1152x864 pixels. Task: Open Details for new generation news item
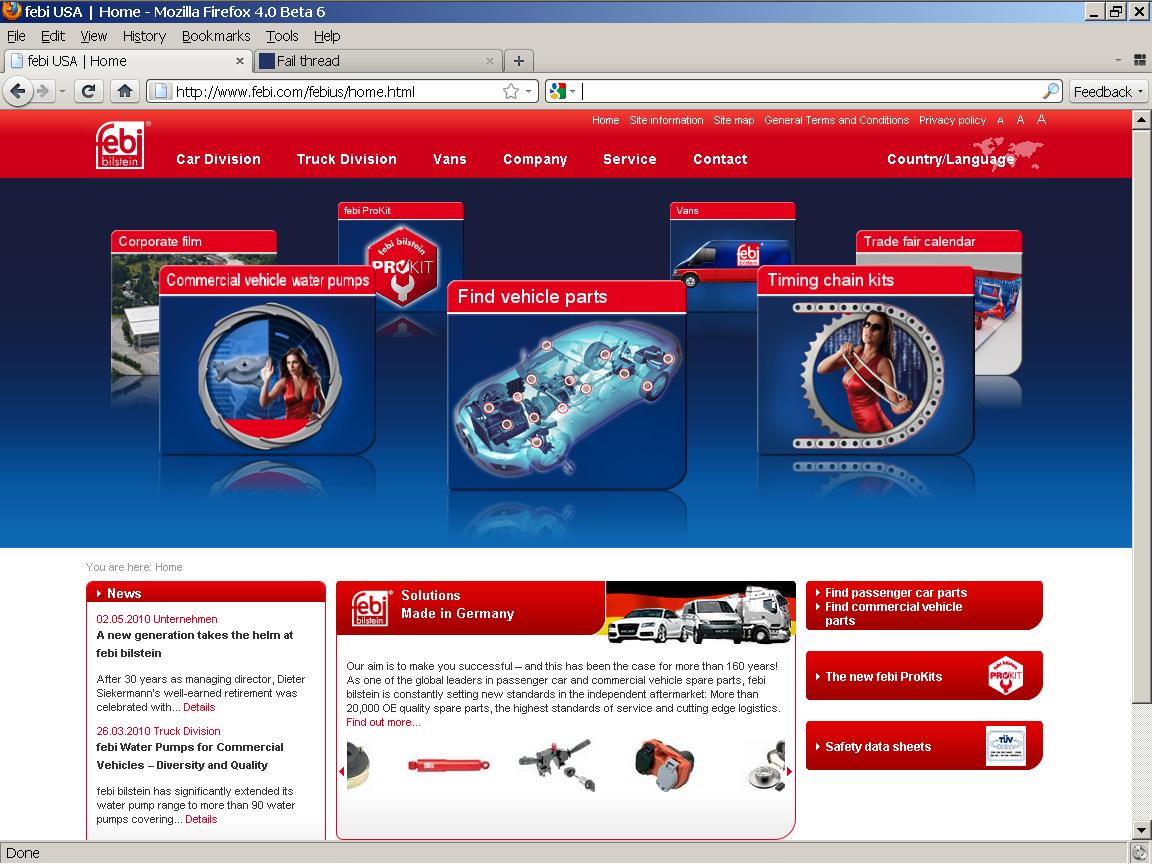199,708
